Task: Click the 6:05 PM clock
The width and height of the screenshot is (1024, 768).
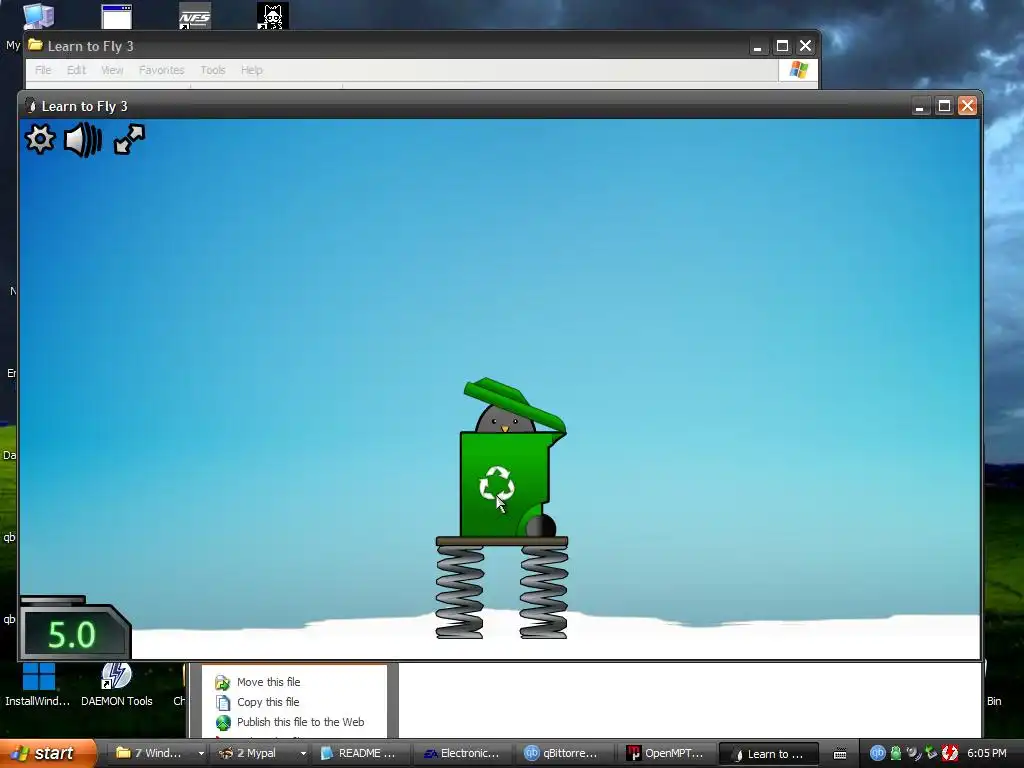Action: [x=987, y=753]
